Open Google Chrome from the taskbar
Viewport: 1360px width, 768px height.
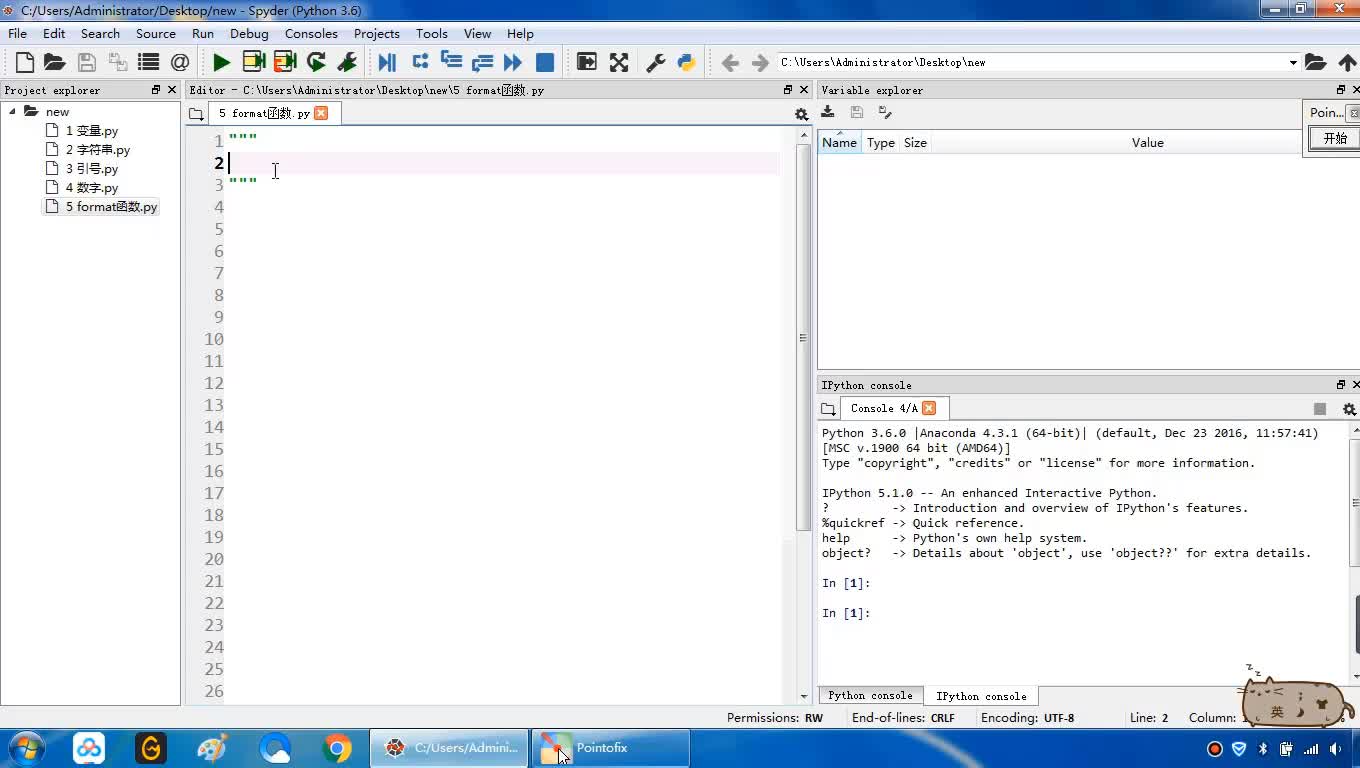click(x=337, y=748)
